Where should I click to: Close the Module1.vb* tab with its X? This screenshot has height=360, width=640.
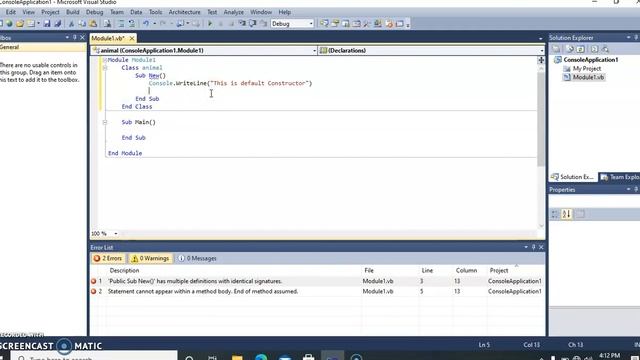pos(131,38)
